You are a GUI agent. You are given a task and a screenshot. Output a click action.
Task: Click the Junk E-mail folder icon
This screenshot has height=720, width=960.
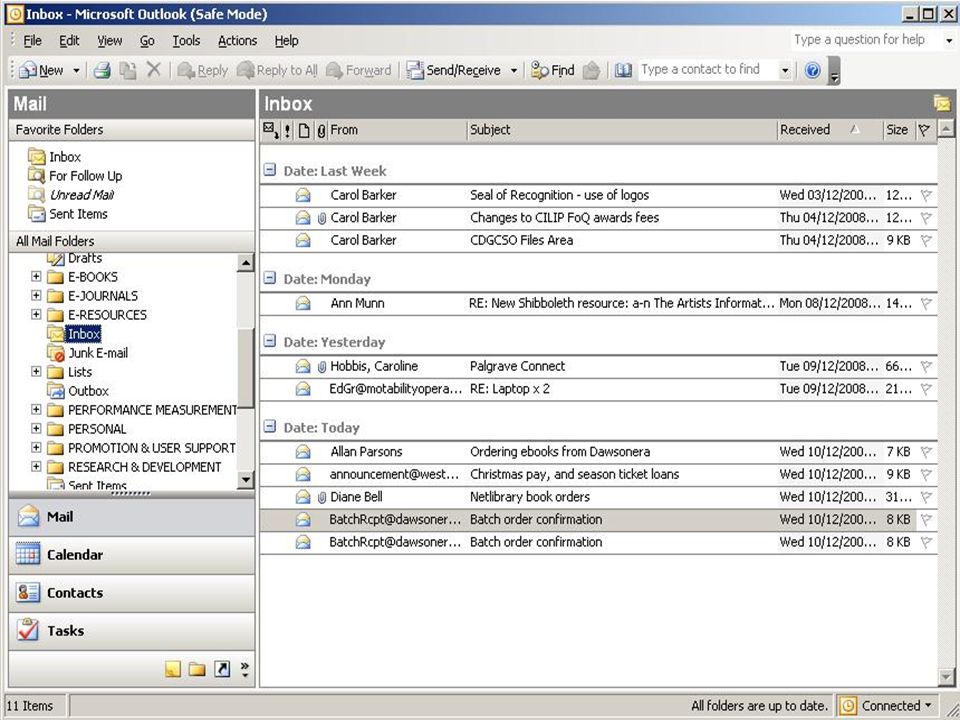coord(56,353)
